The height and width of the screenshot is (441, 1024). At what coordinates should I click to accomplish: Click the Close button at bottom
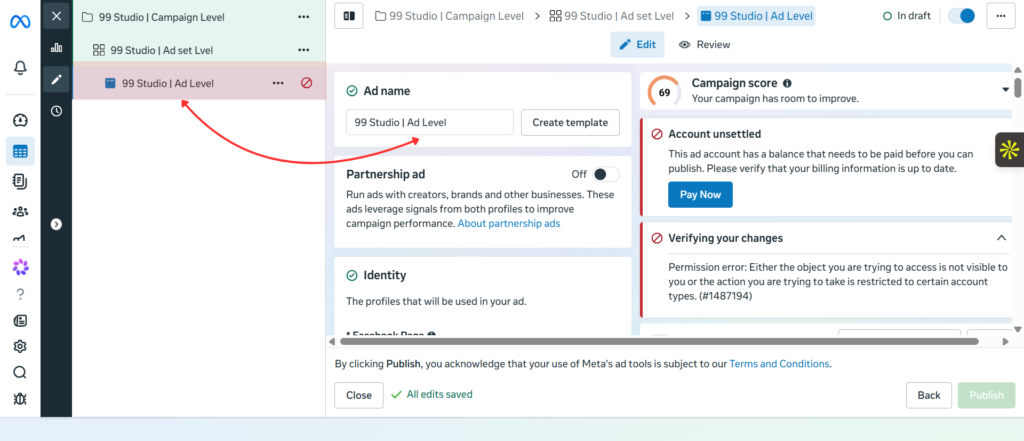coord(359,395)
